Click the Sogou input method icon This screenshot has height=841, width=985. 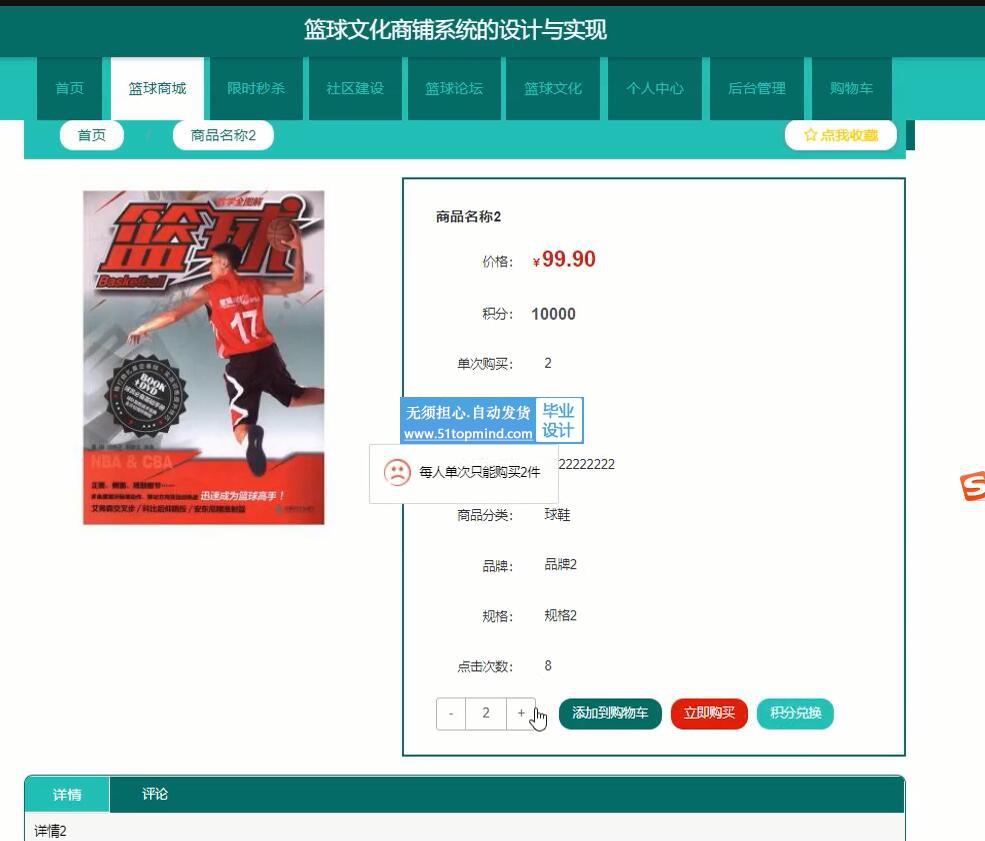(972, 487)
